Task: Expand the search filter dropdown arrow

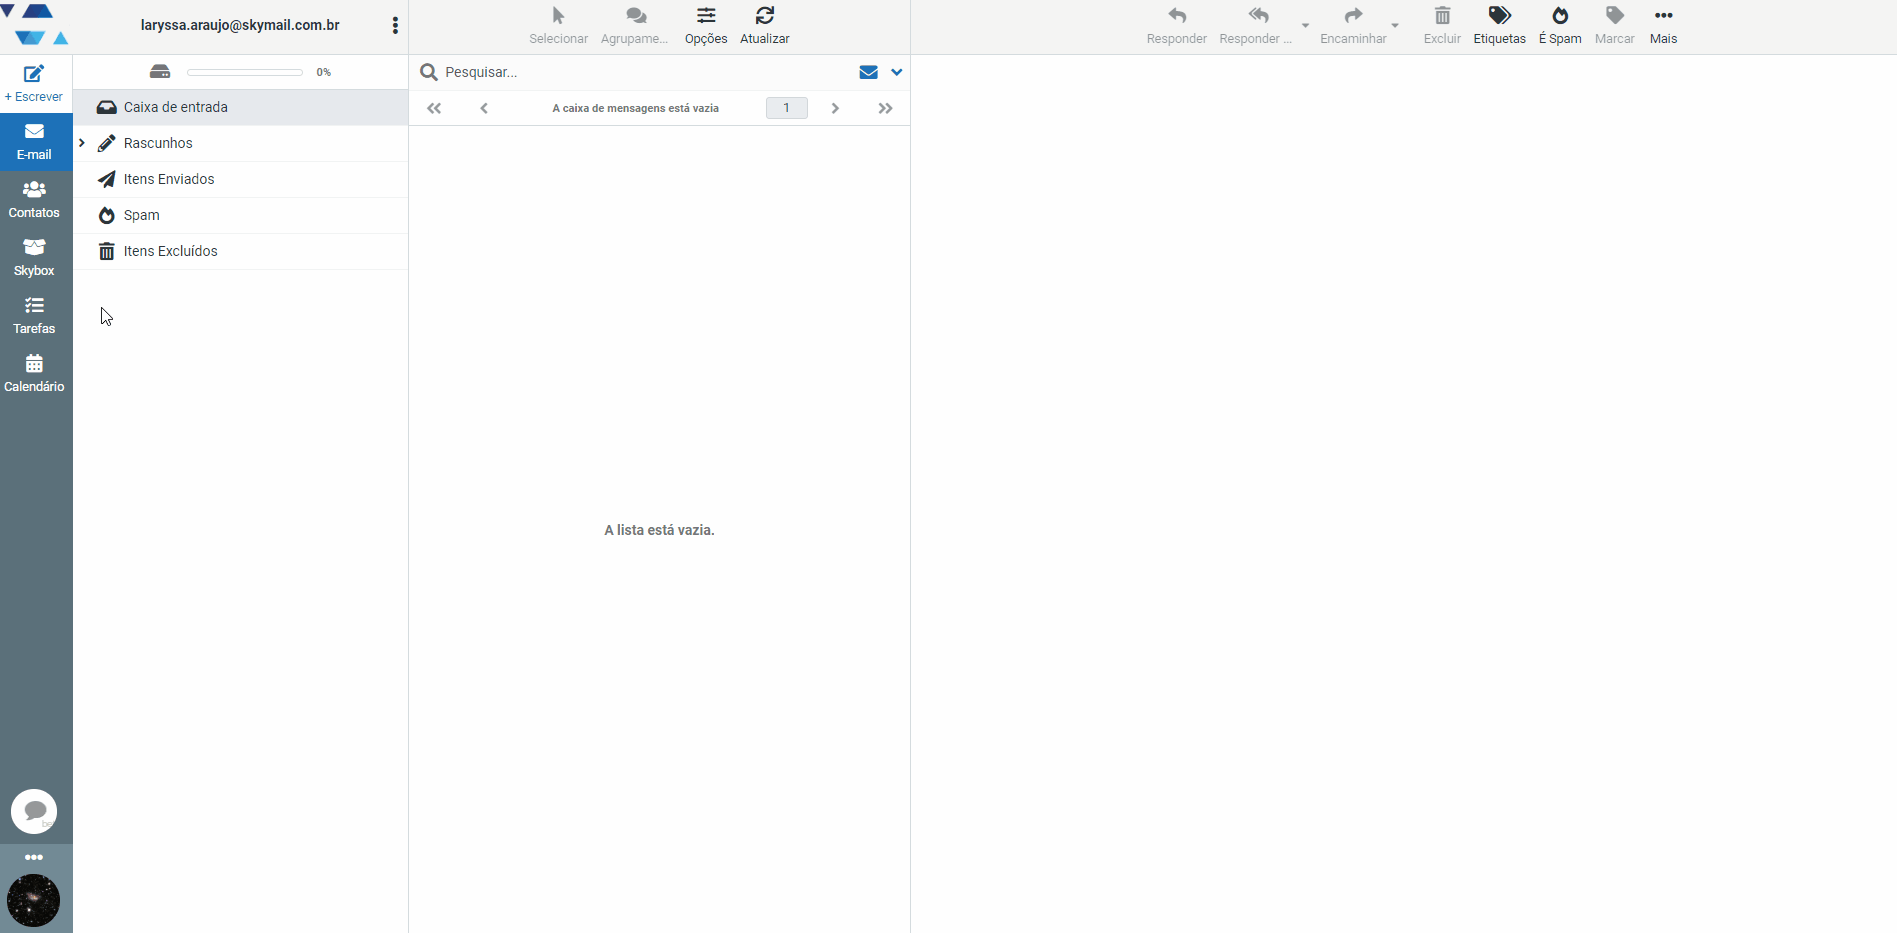Action: (897, 72)
